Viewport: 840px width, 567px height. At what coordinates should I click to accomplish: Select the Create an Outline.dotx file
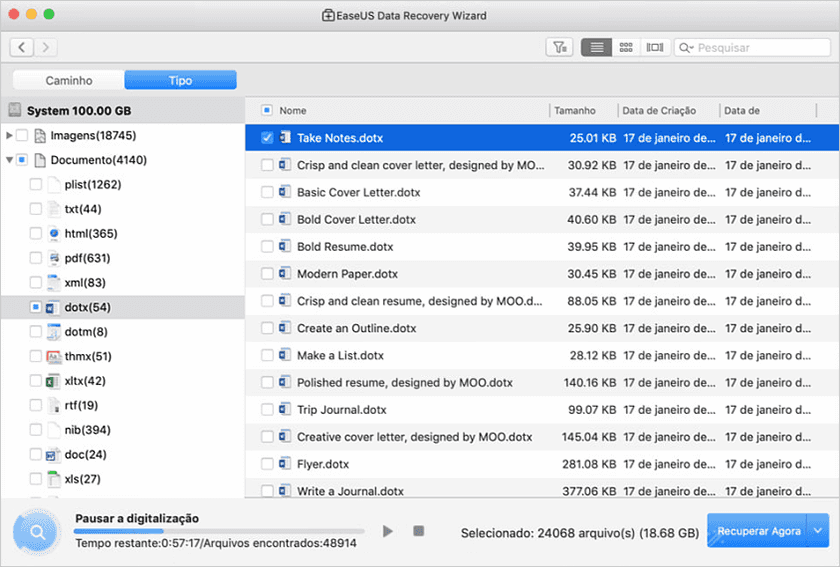point(542,328)
